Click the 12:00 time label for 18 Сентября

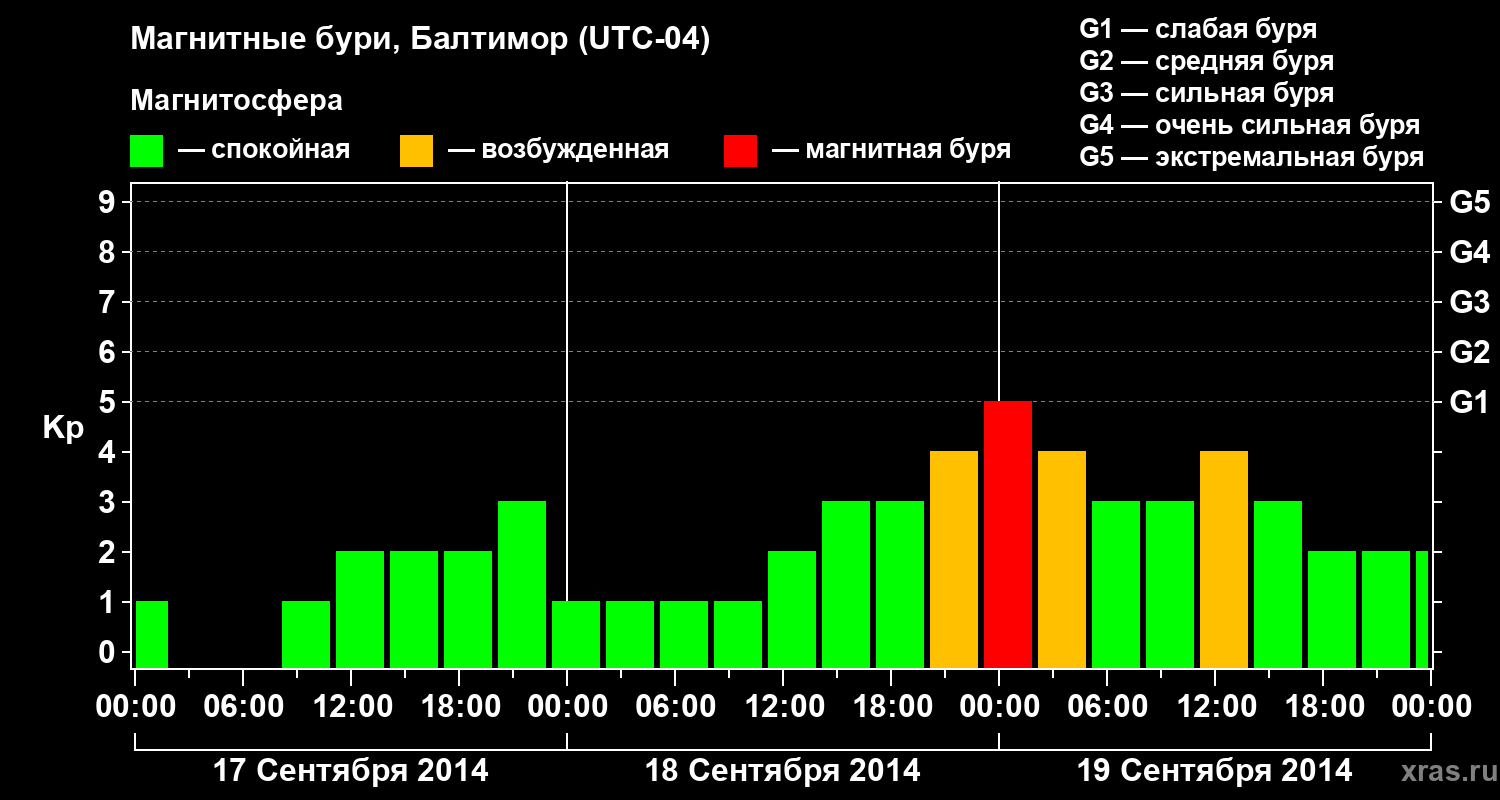[783, 707]
